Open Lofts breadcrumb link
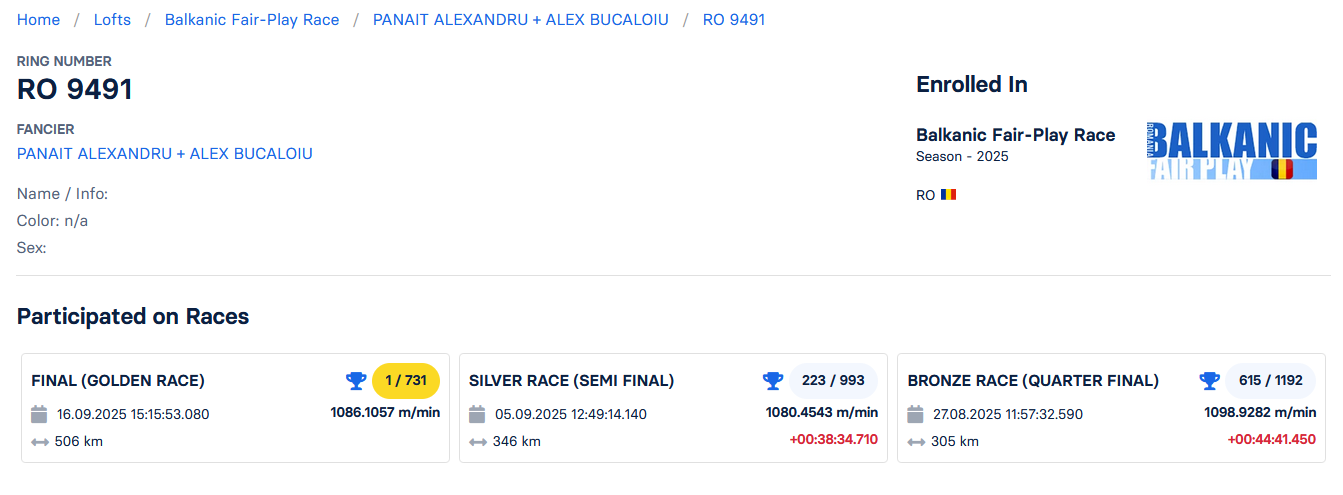This screenshot has height=495, width=1343. click(112, 20)
